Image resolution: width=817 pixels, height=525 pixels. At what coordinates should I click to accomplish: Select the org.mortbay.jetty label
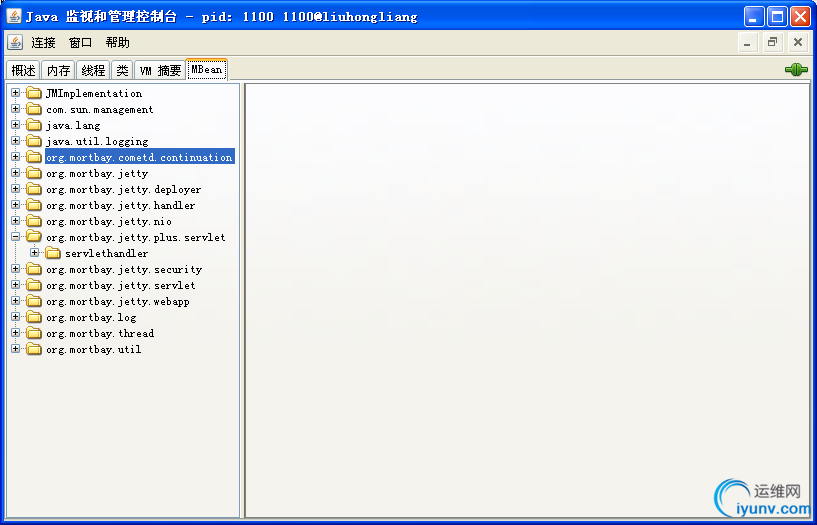[97, 173]
